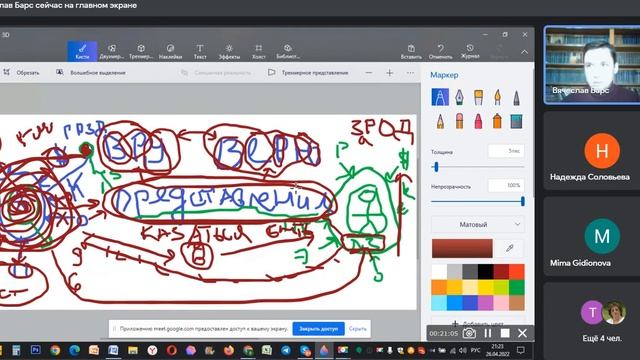Open Telegram from the taskbar

coord(286,350)
